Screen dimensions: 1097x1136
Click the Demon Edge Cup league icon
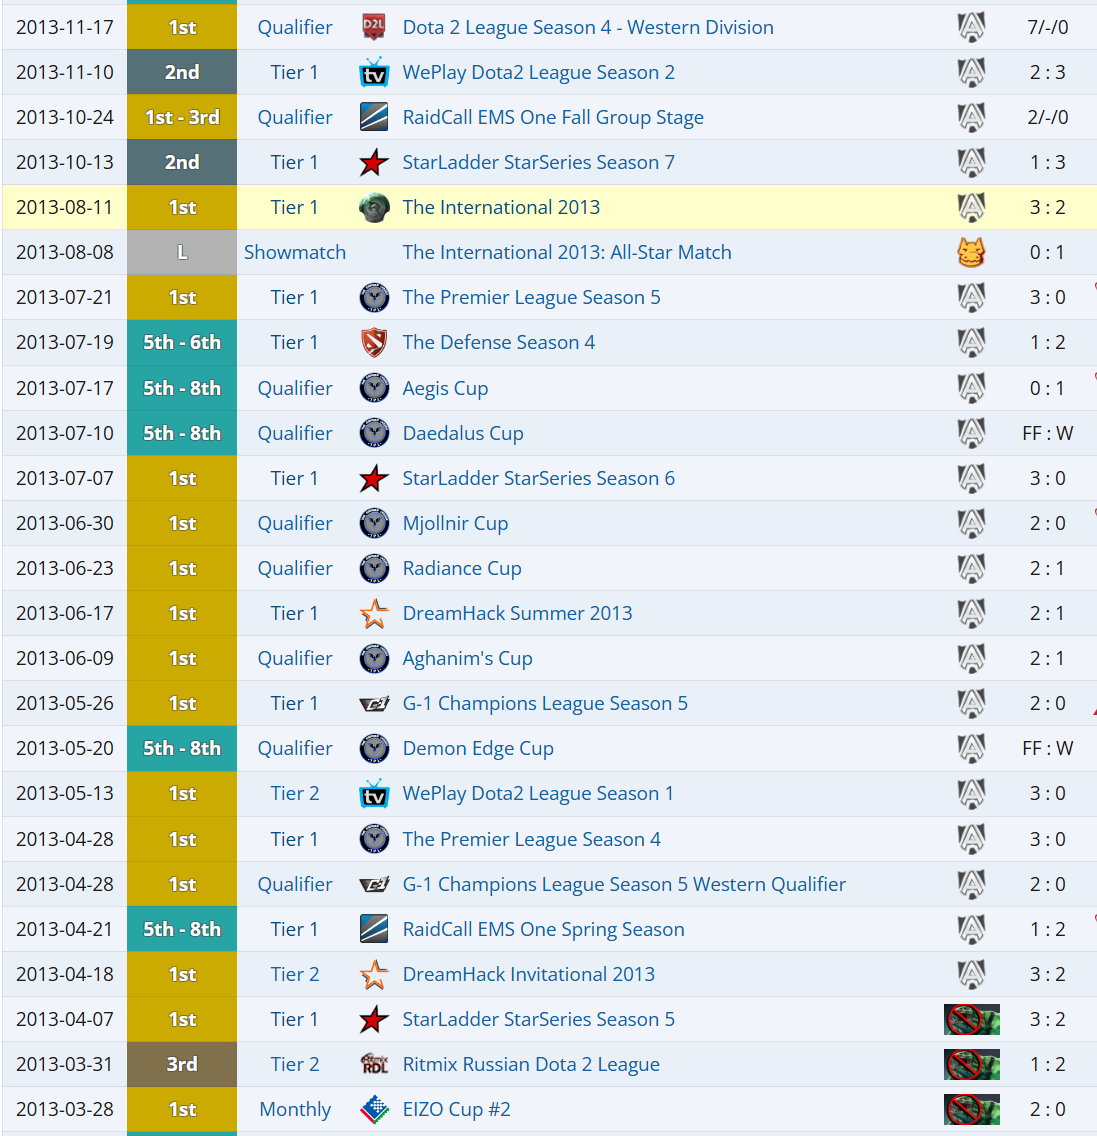point(374,748)
